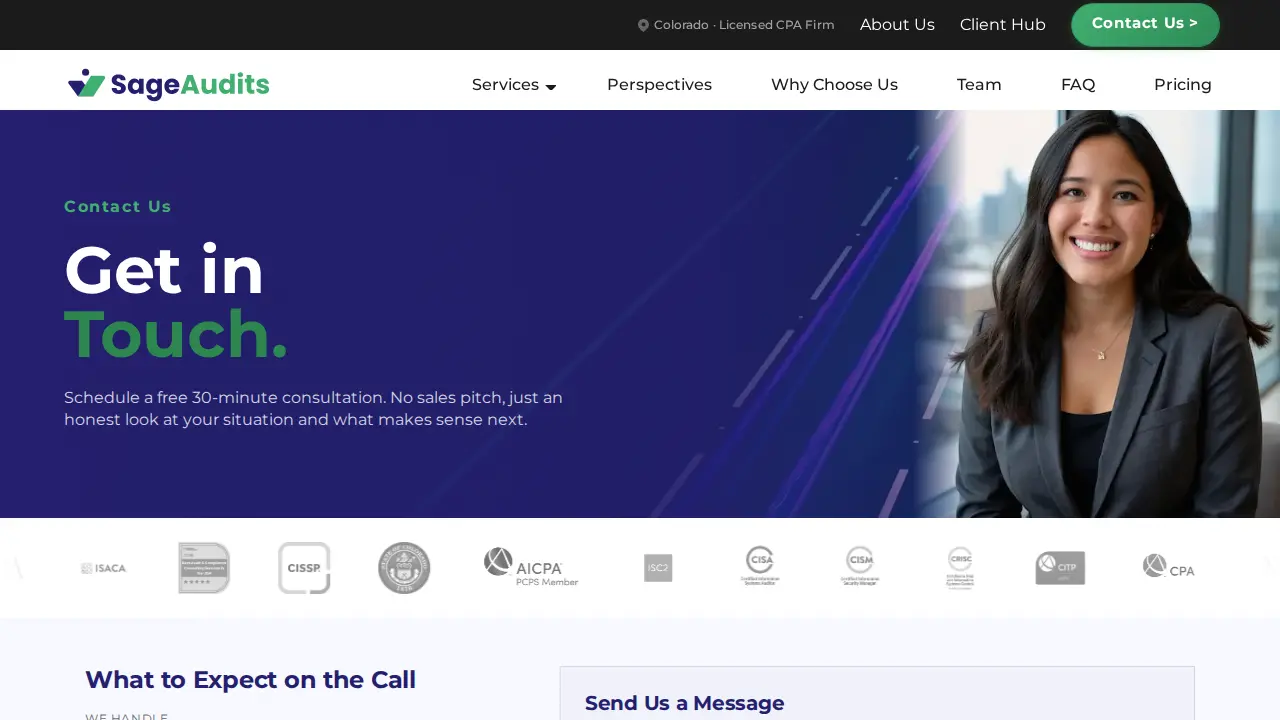
Task: Click the CRISC certification badge
Action: (x=960, y=567)
